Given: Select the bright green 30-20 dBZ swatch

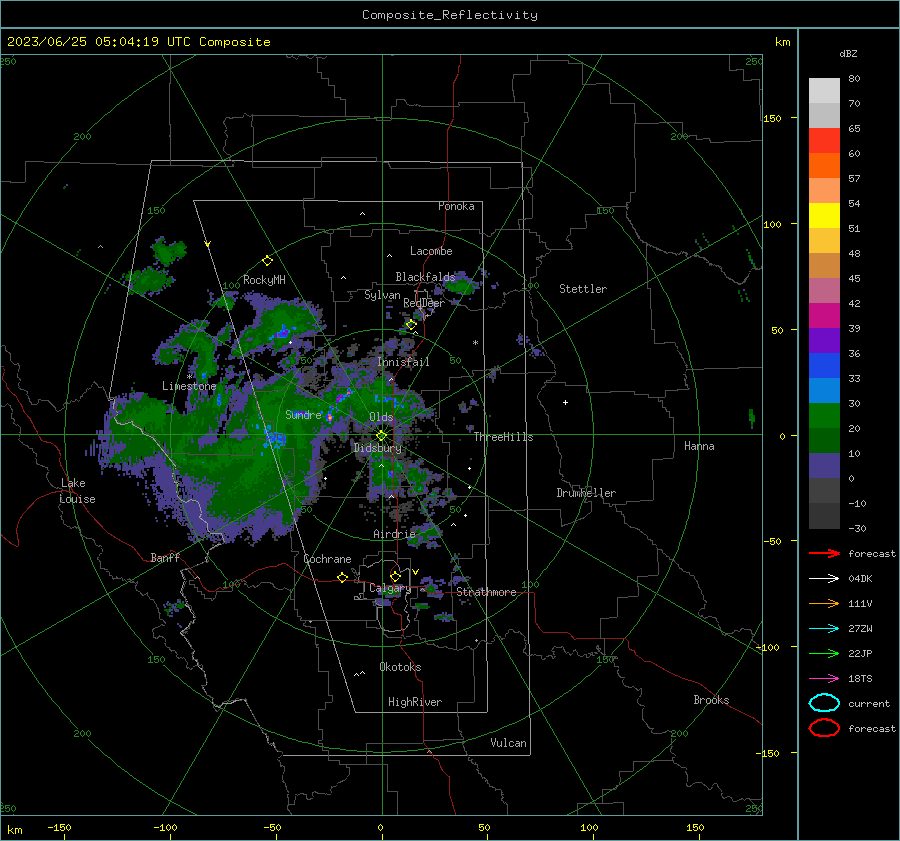Looking at the screenshot, I should (x=824, y=415).
